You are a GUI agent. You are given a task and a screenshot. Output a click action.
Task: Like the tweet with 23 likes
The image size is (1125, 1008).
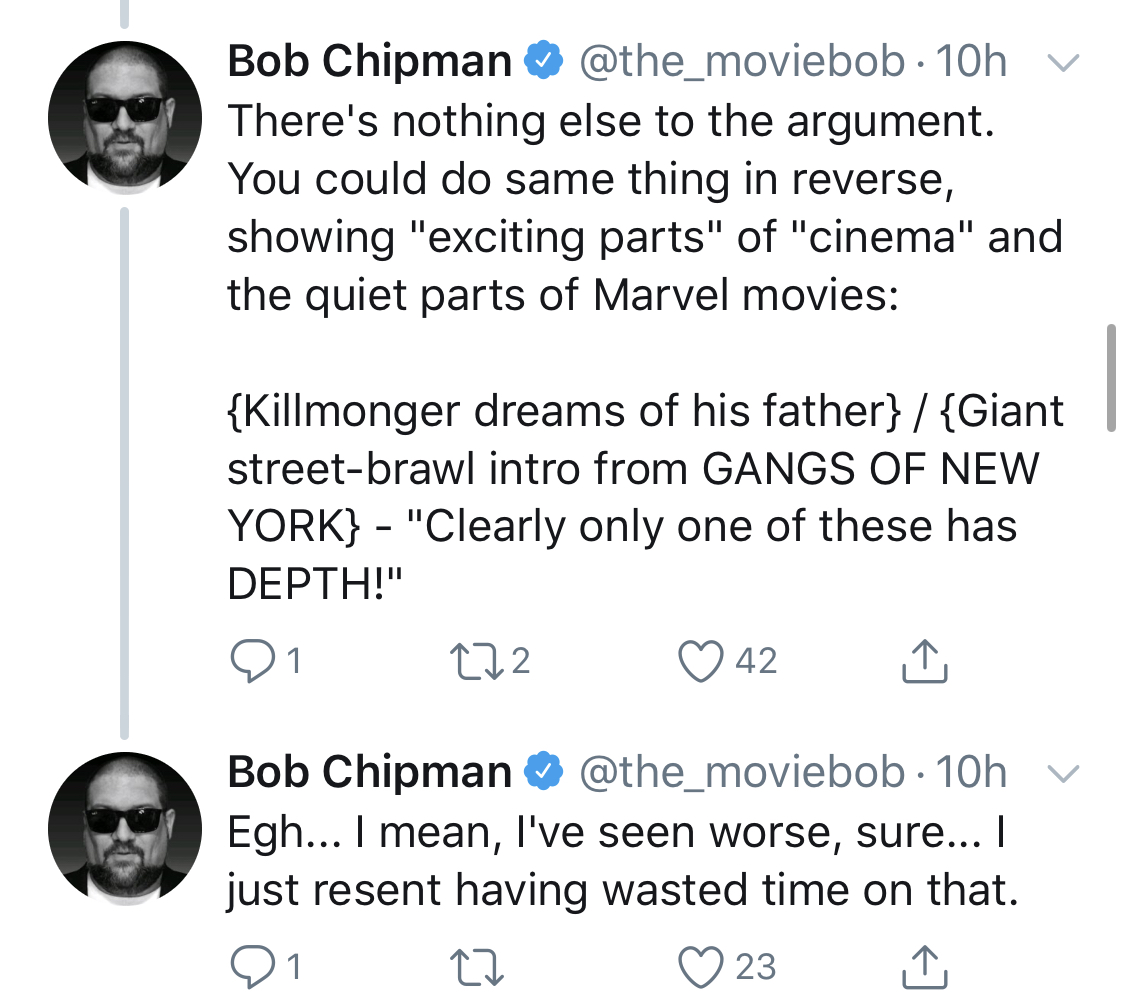700,968
